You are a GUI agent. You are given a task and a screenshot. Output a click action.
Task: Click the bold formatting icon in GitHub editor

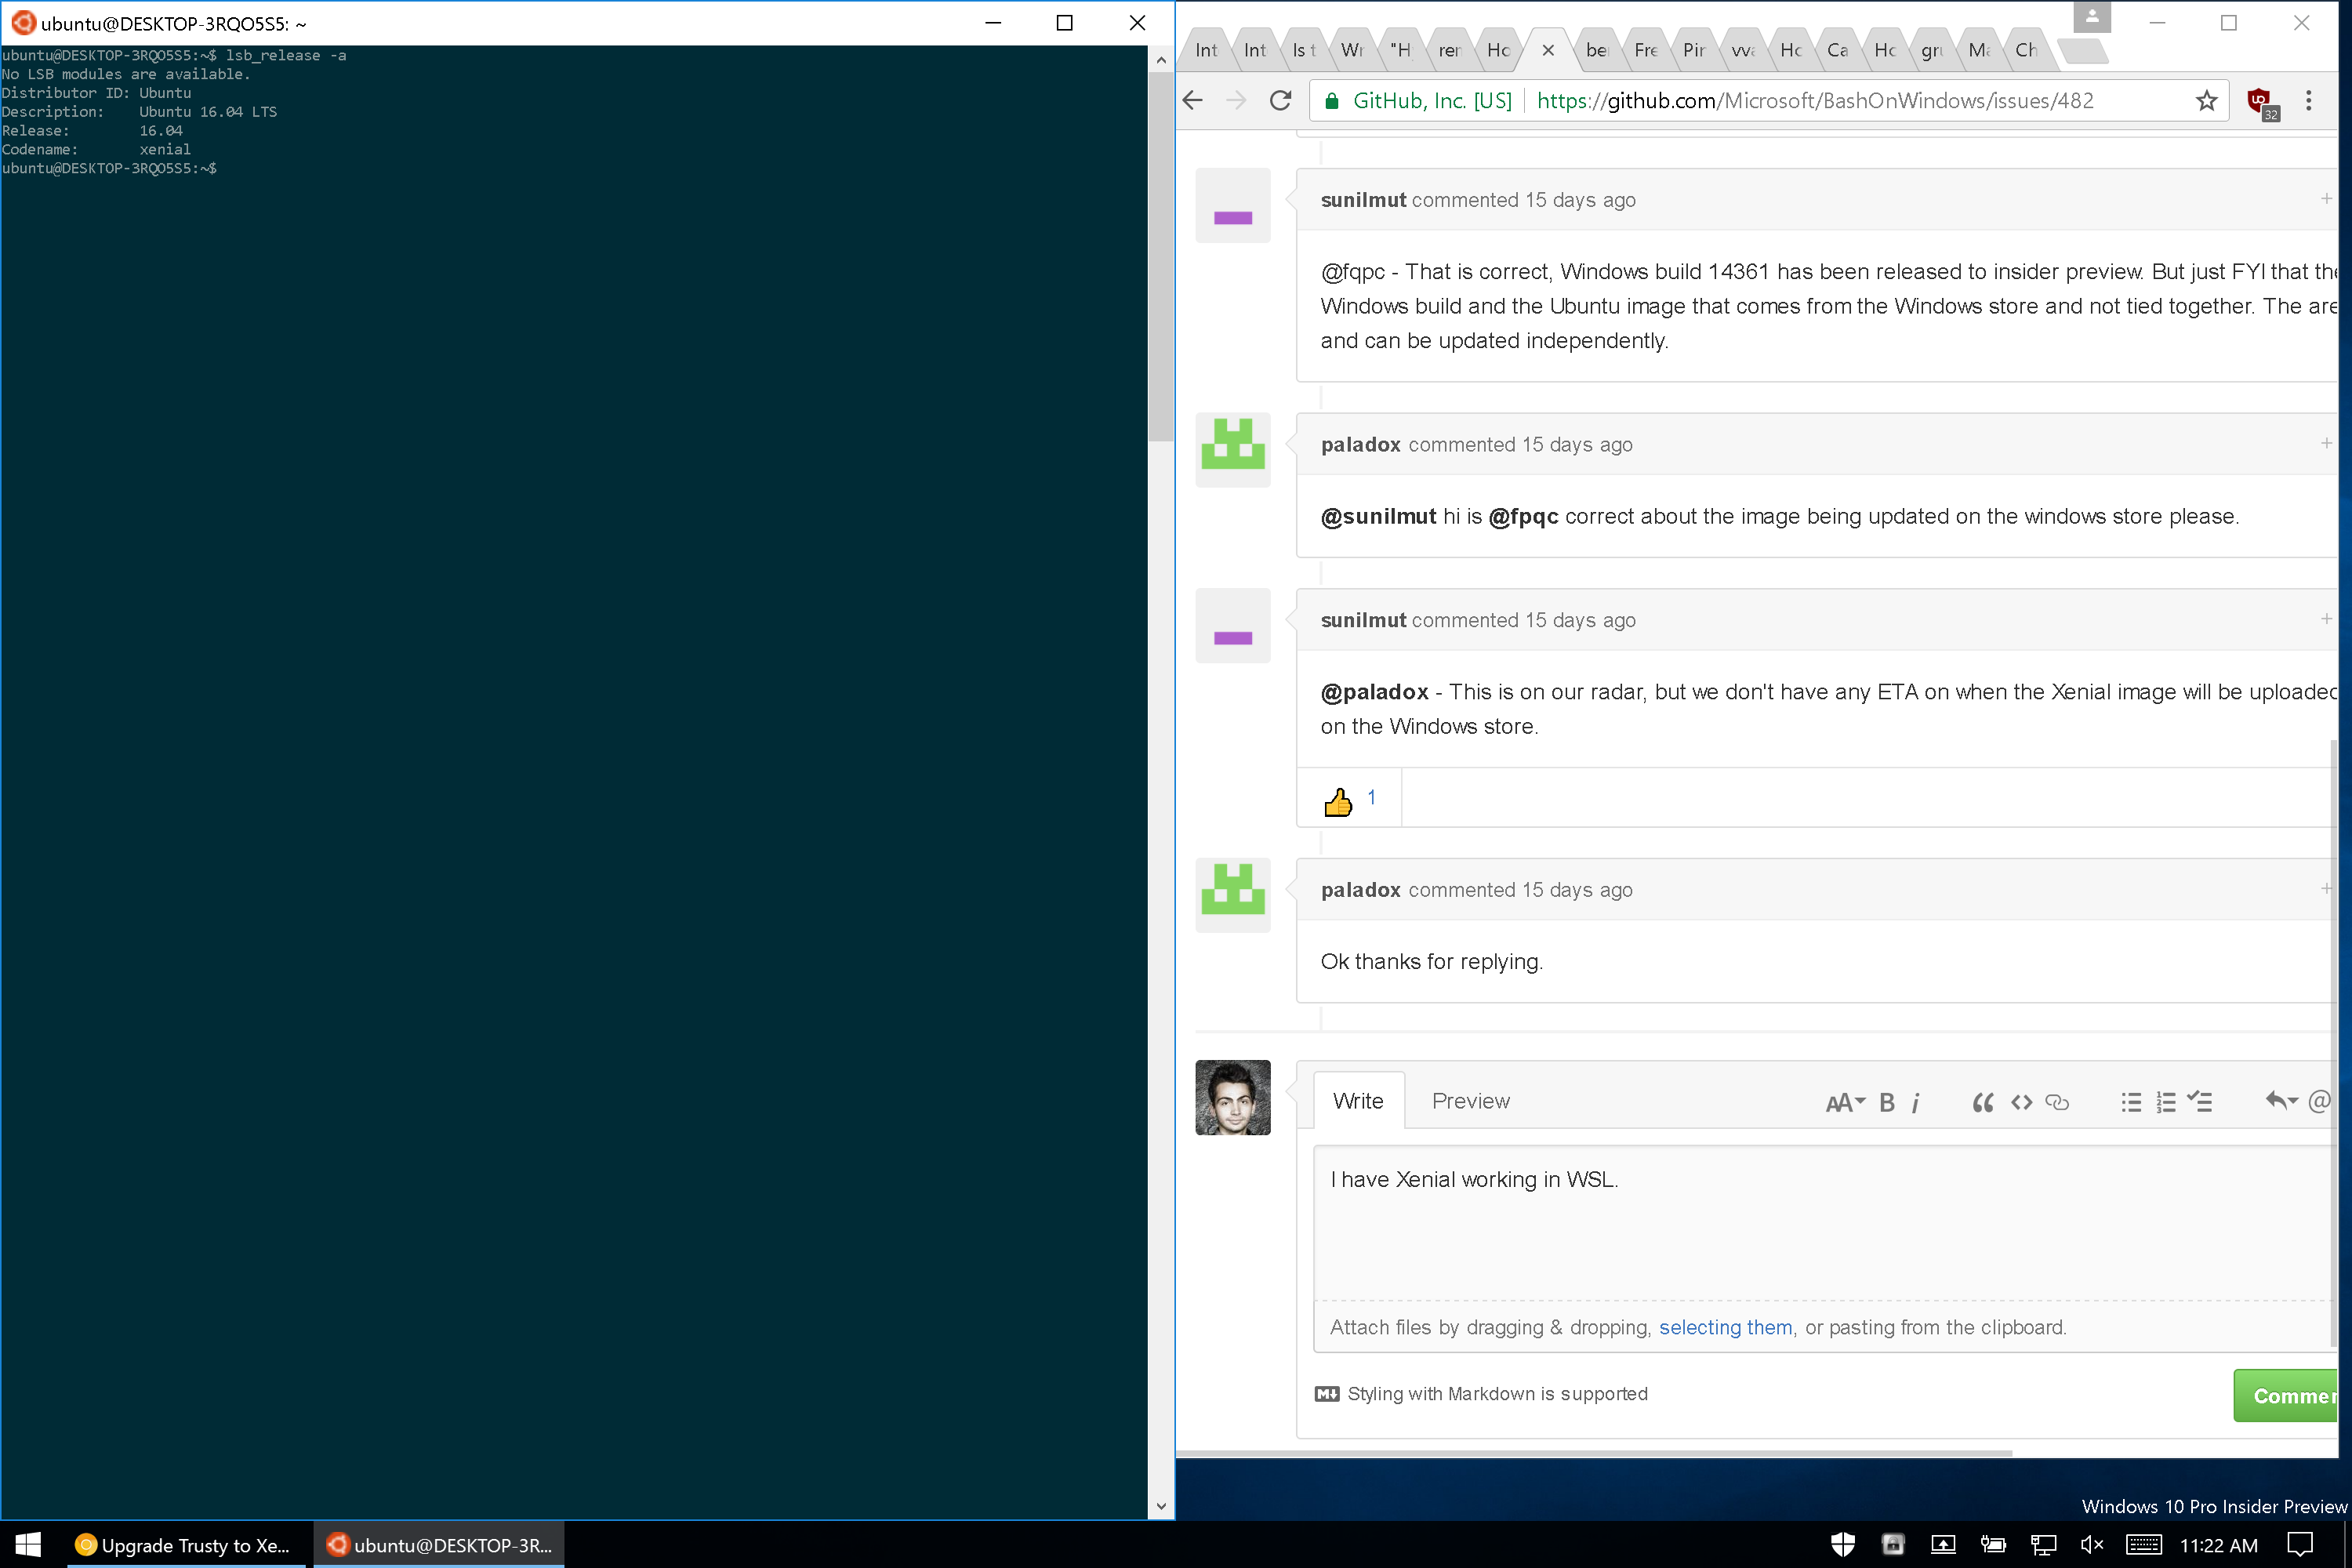[x=1886, y=1101]
